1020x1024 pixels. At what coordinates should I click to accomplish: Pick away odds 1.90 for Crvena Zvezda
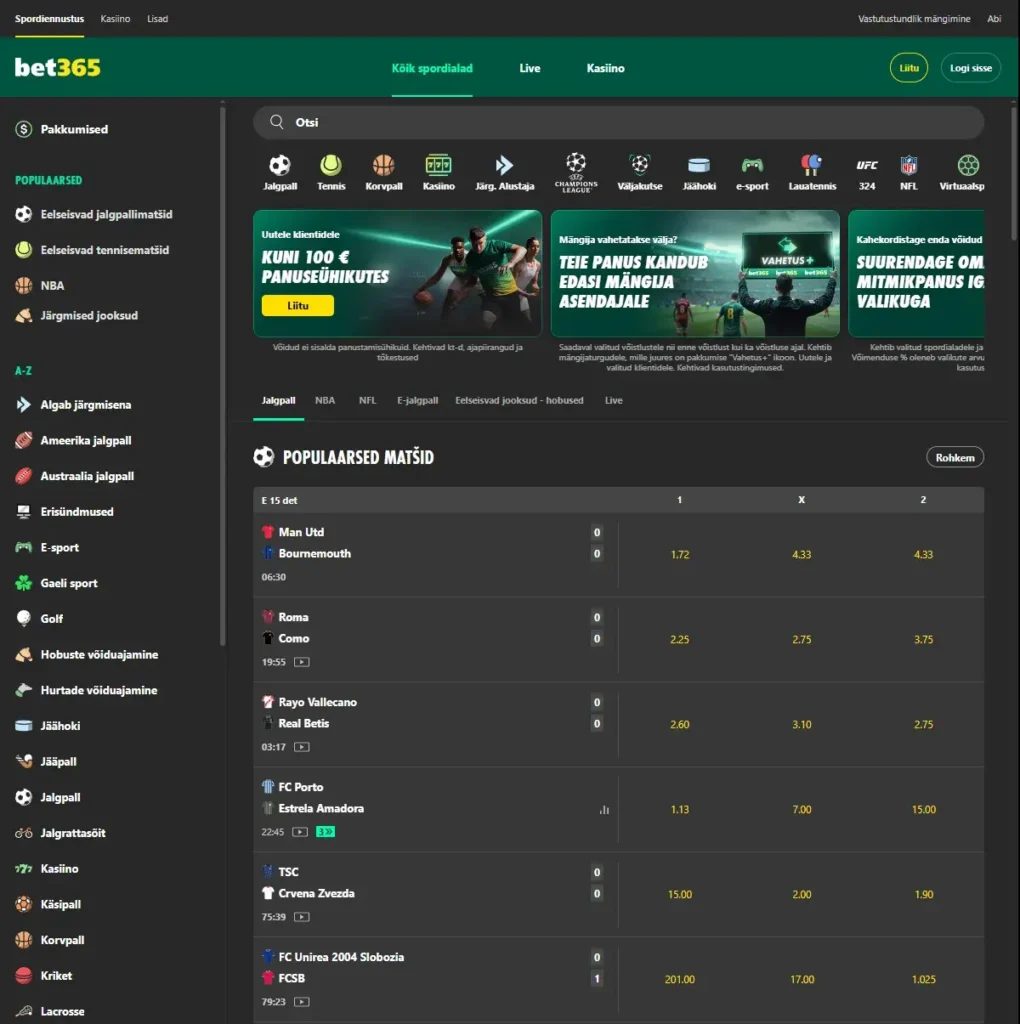(x=923, y=895)
